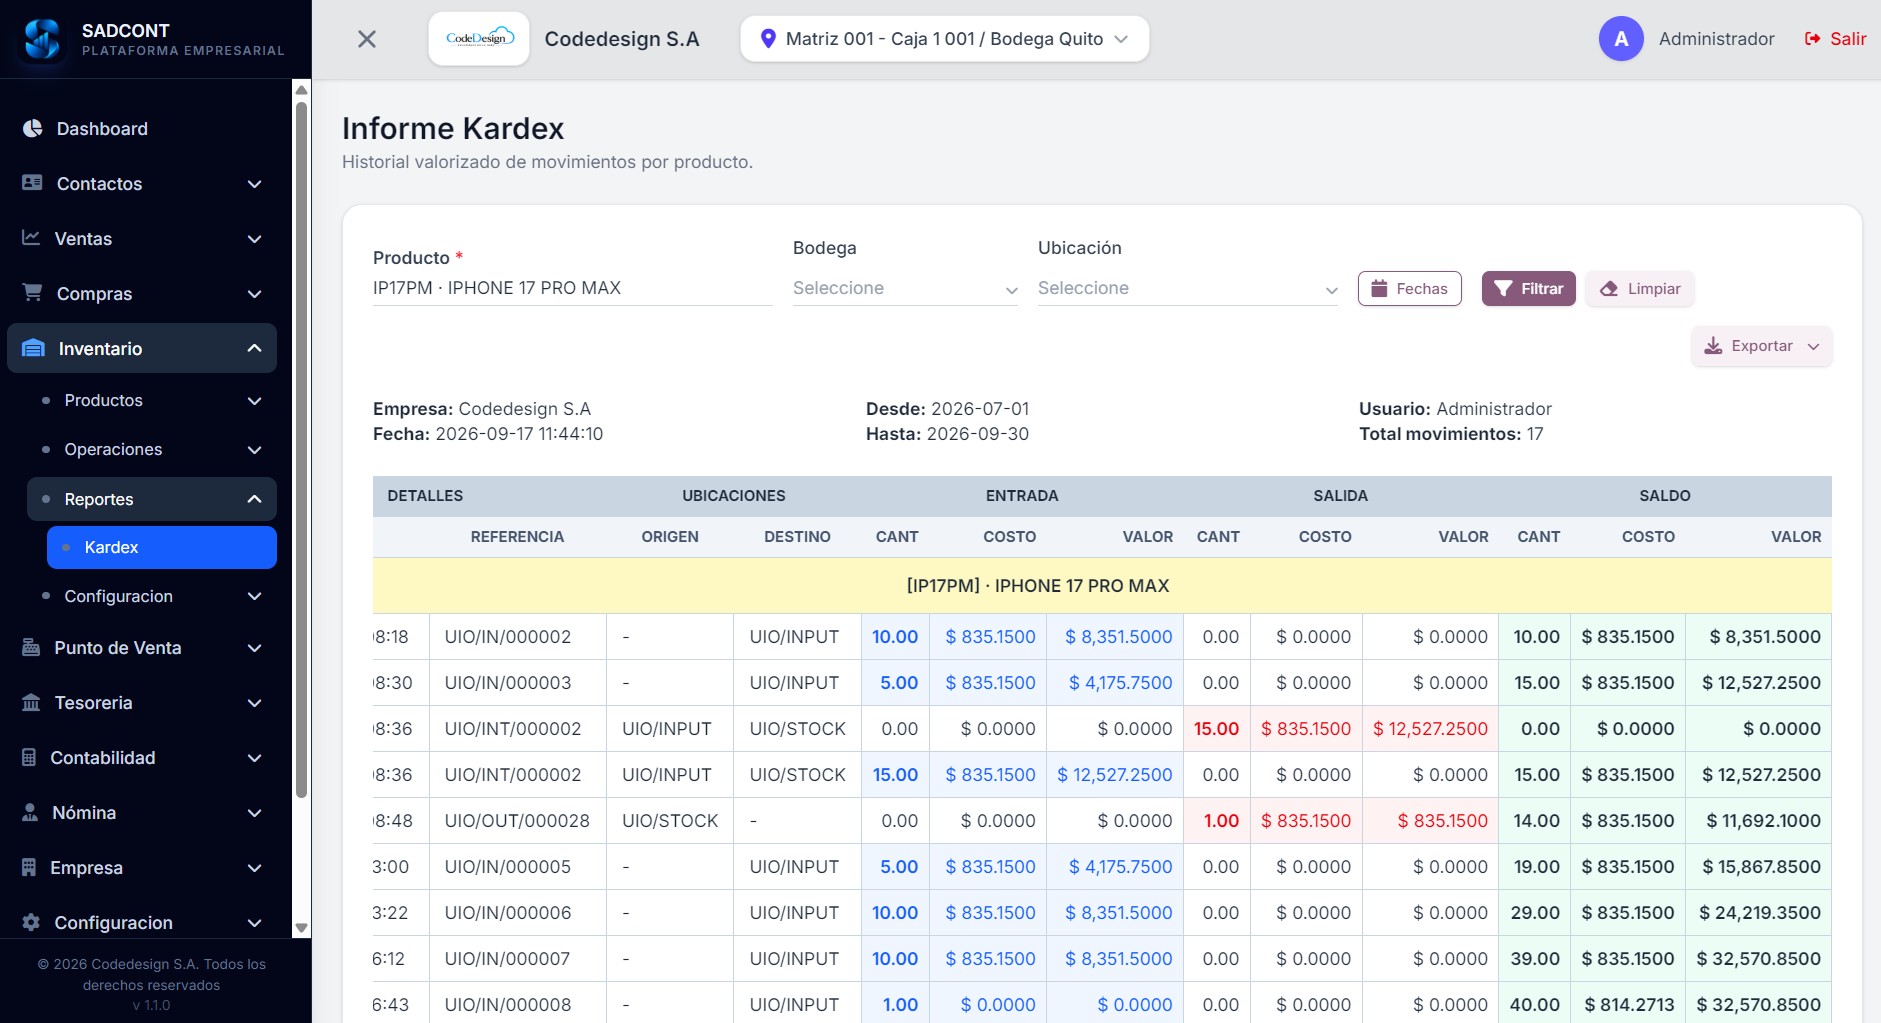
Task: Expand the Productos submenu chevron
Action: [254, 400]
